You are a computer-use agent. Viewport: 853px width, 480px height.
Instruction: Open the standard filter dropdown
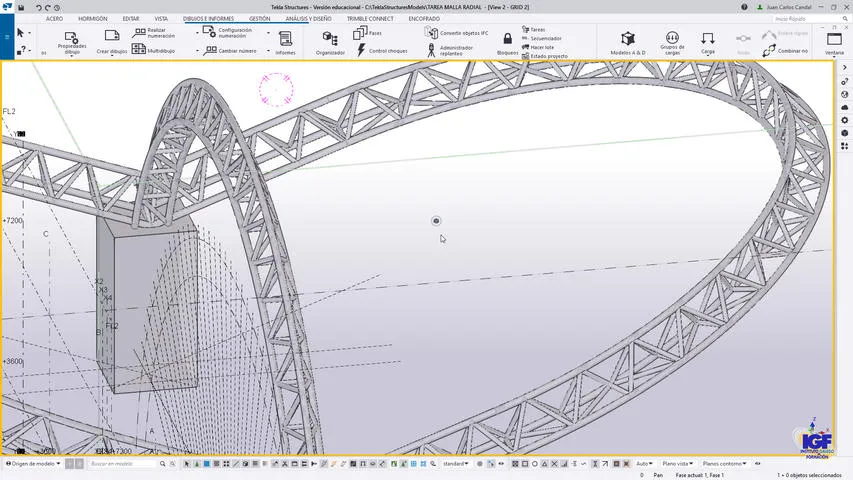455,464
